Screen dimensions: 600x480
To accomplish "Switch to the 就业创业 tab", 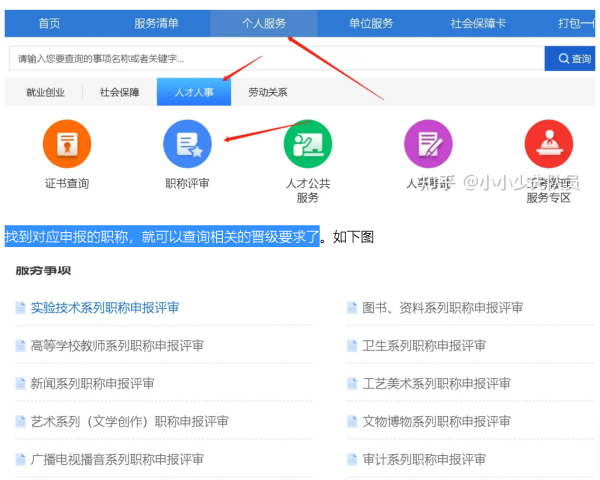I will pos(45,92).
